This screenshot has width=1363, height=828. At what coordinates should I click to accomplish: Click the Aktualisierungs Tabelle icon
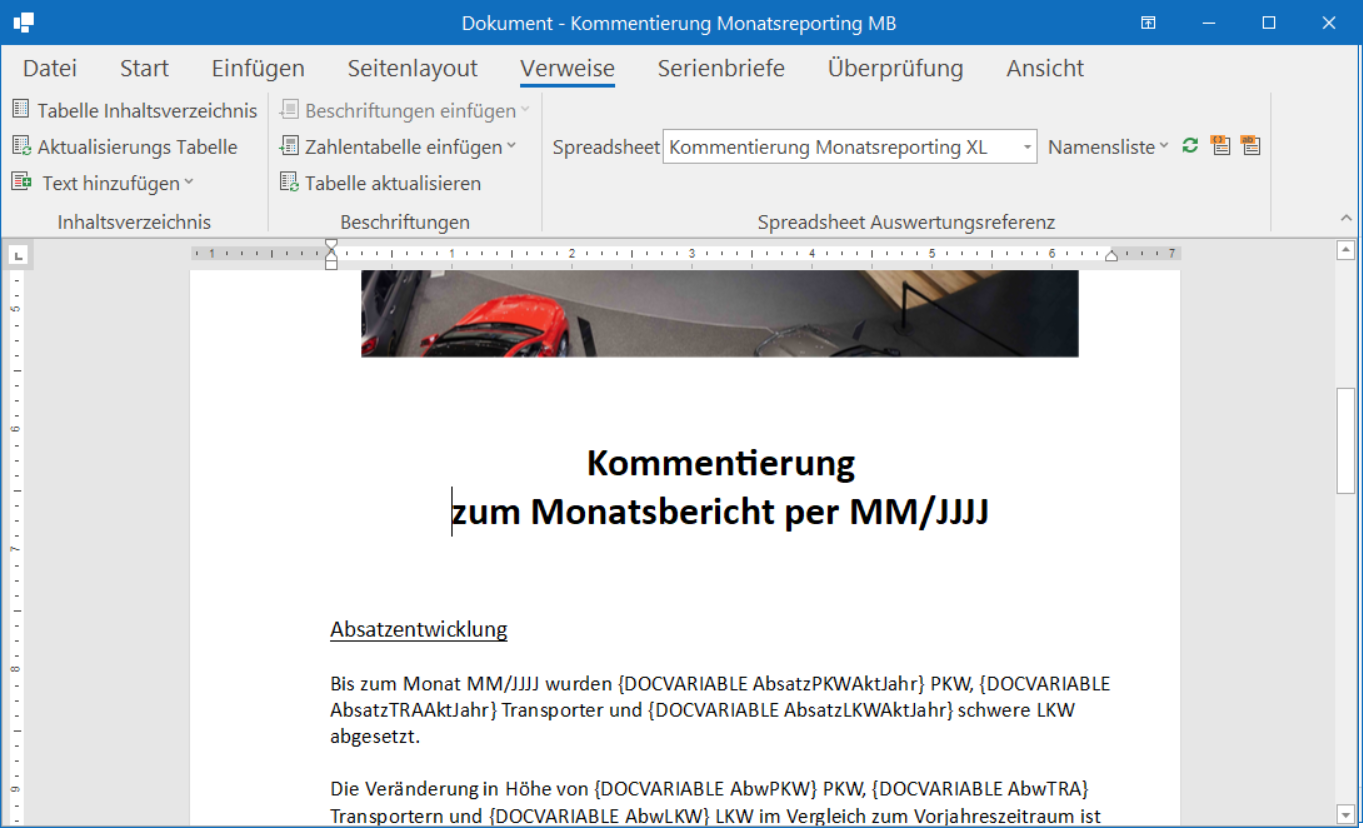pos(21,147)
